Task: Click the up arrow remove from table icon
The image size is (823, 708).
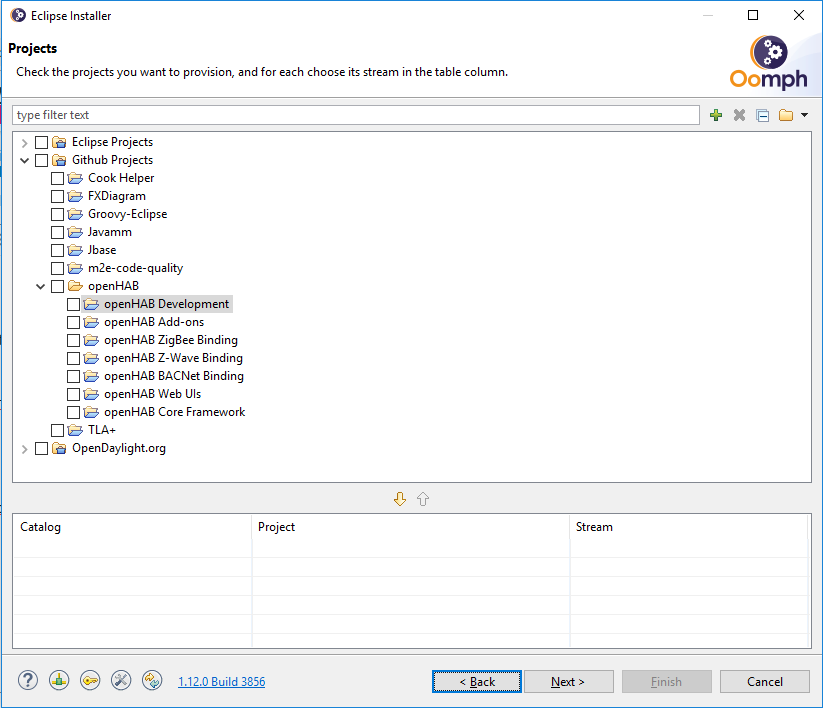Action: pos(423,499)
